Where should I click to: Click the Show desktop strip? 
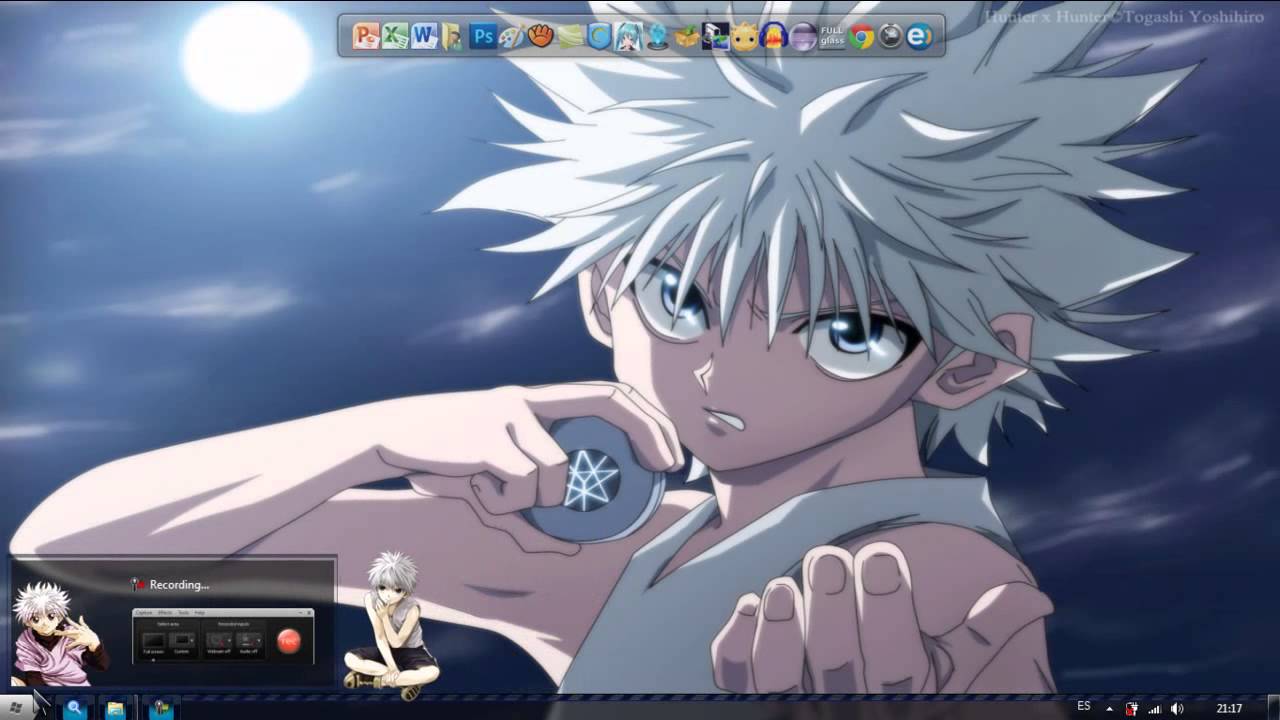[x=1272, y=709]
